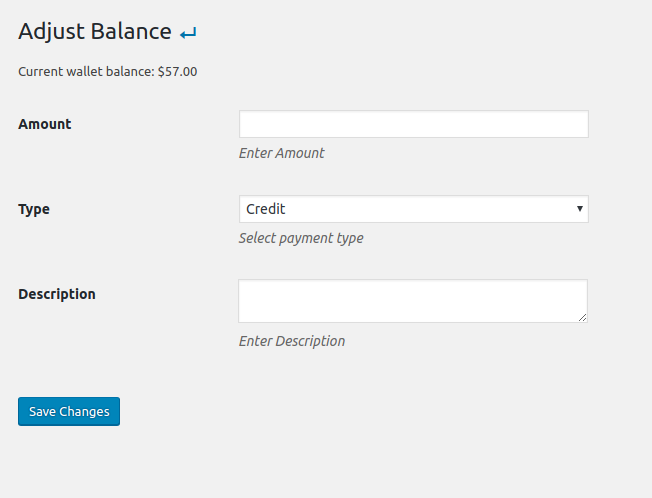The image size is (652, 498).
Task: Focus the Amount input field
Action: click(413, 124)
